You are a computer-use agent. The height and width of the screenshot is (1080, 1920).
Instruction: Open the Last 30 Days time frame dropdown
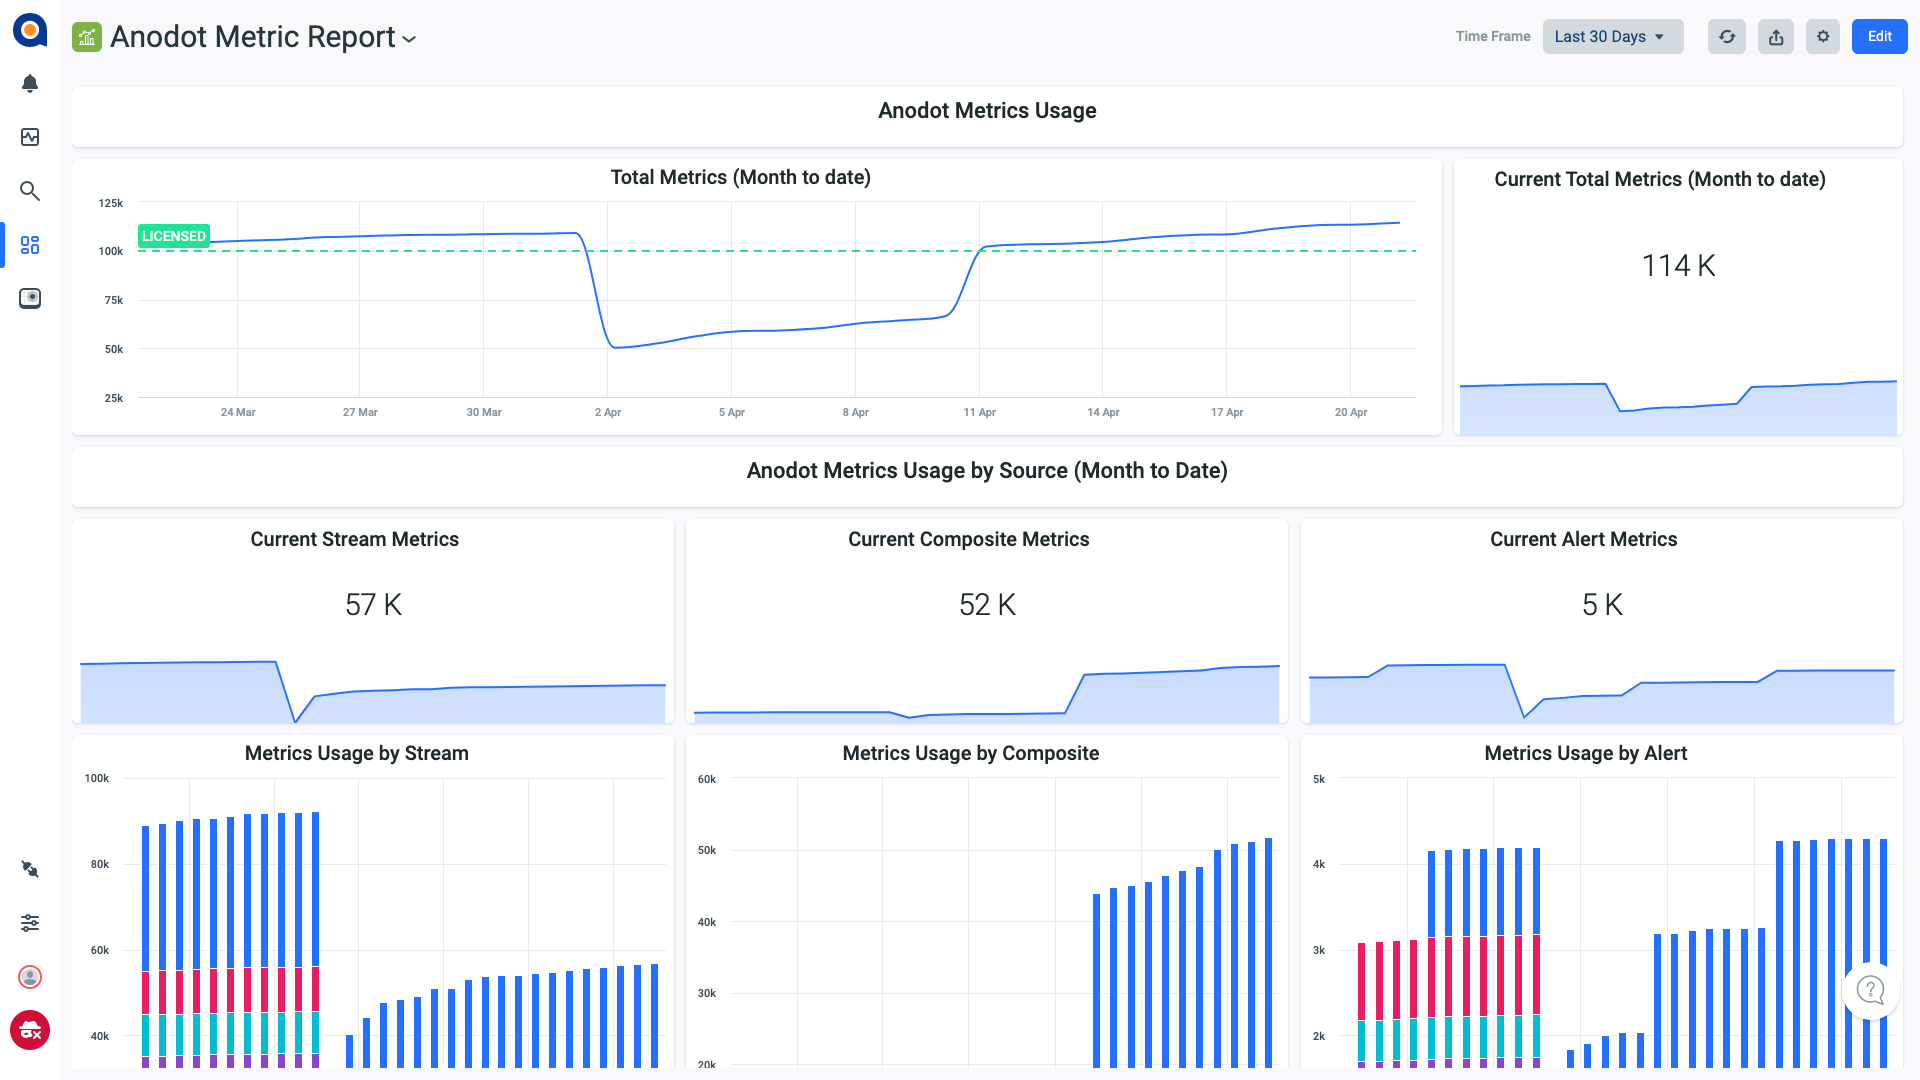click(1613, 37)
